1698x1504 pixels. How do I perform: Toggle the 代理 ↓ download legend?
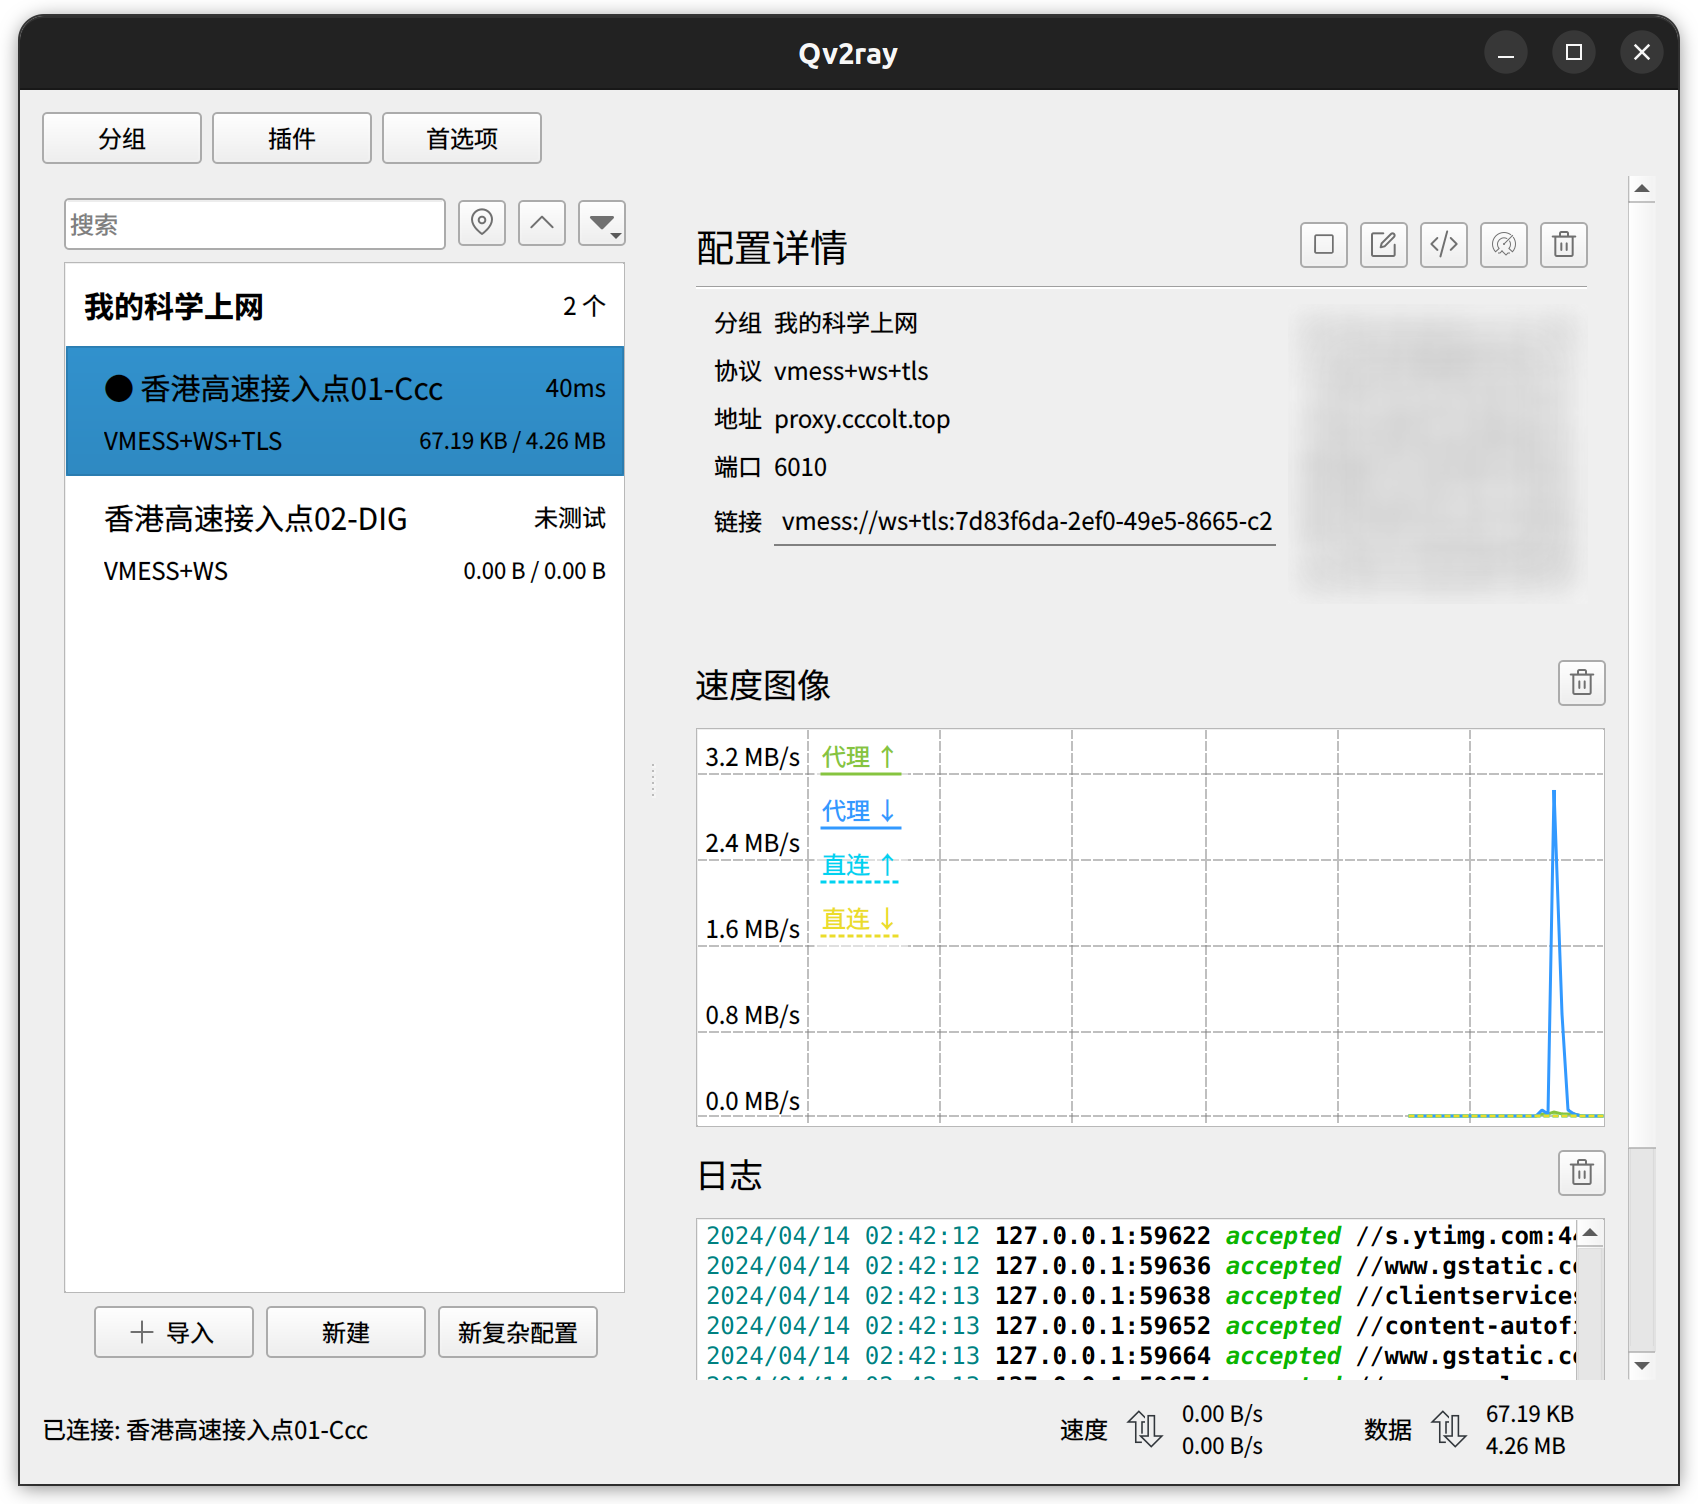pyautogui.click(x=860, y=812)
